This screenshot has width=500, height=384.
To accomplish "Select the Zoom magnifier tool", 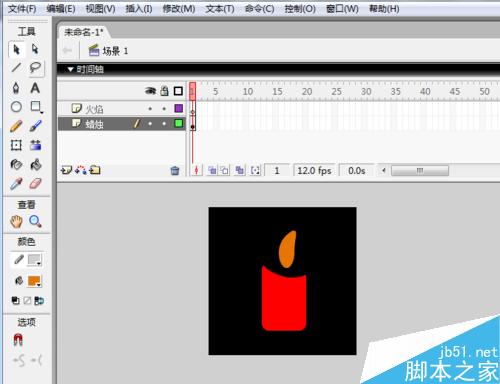I will [x=35, y=221].
